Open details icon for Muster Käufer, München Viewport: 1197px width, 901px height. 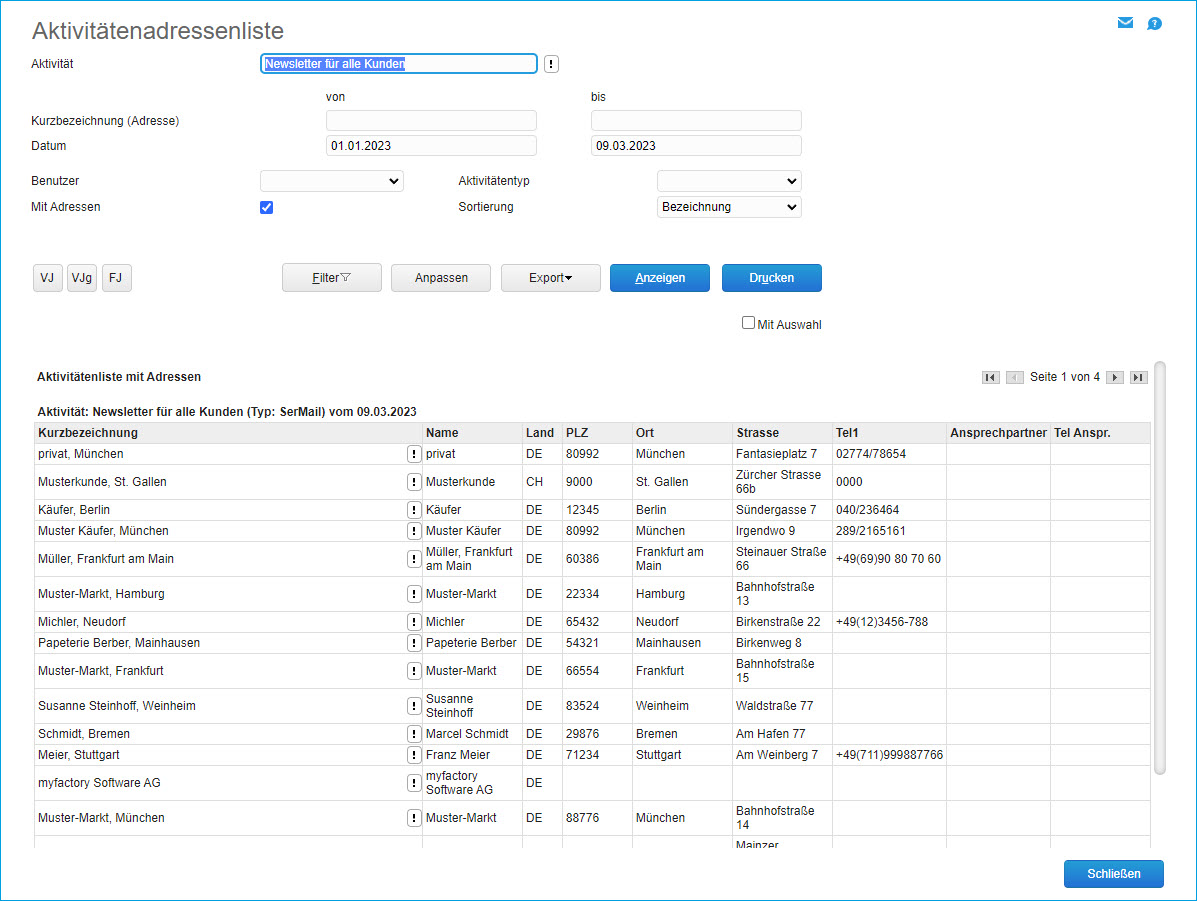click(x=414, y=531)
